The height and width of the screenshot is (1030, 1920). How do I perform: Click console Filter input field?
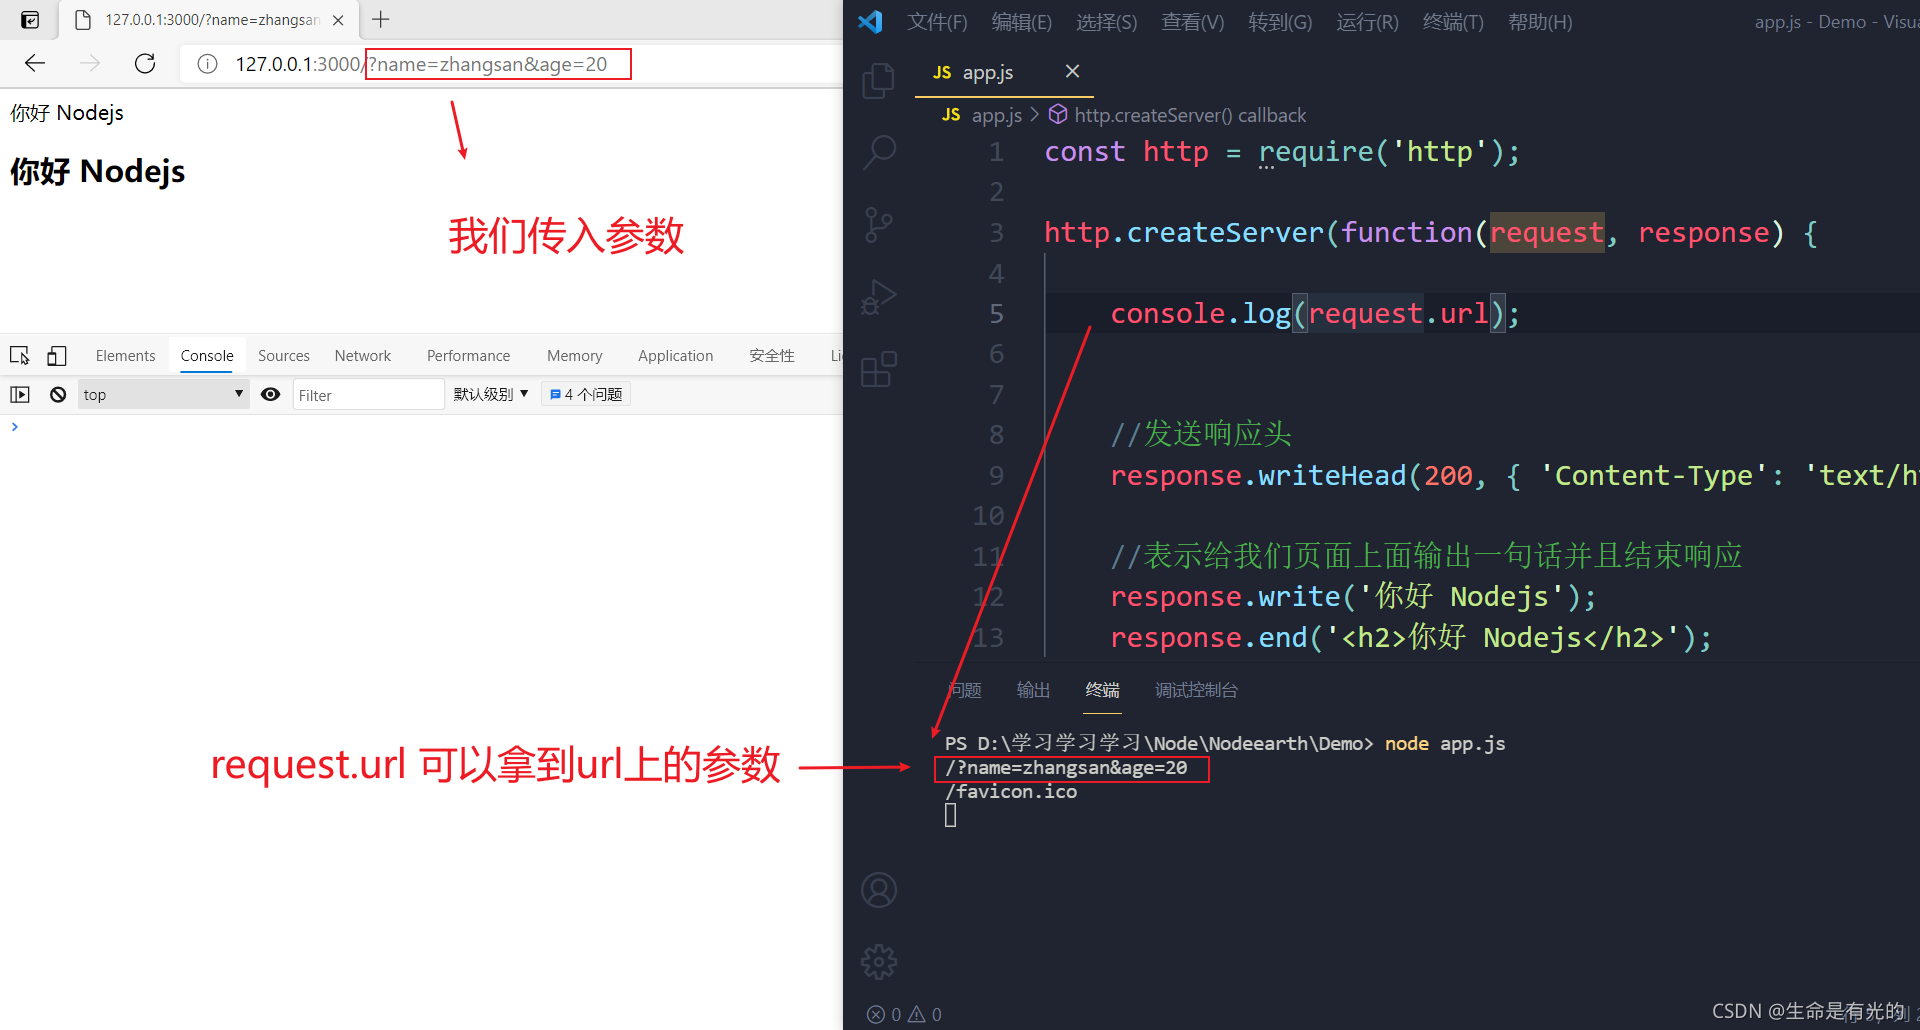(x=368, y=395)
